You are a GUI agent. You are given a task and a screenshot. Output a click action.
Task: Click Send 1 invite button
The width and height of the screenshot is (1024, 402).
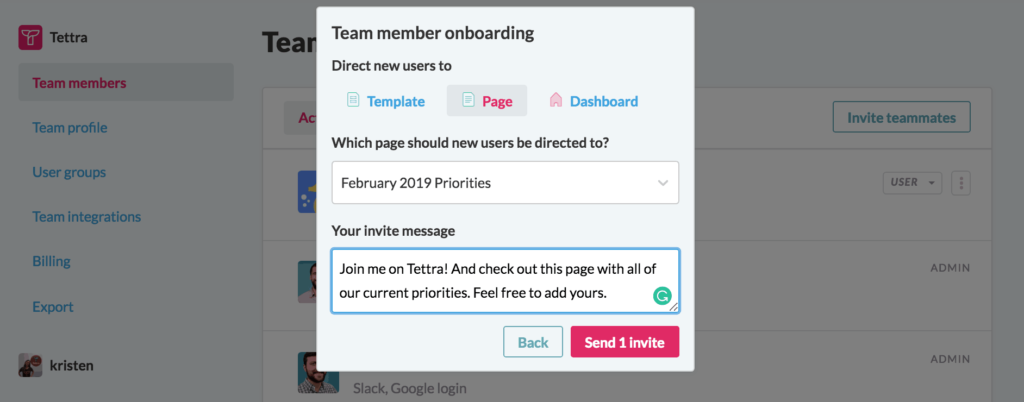click(x=625, y=342)
